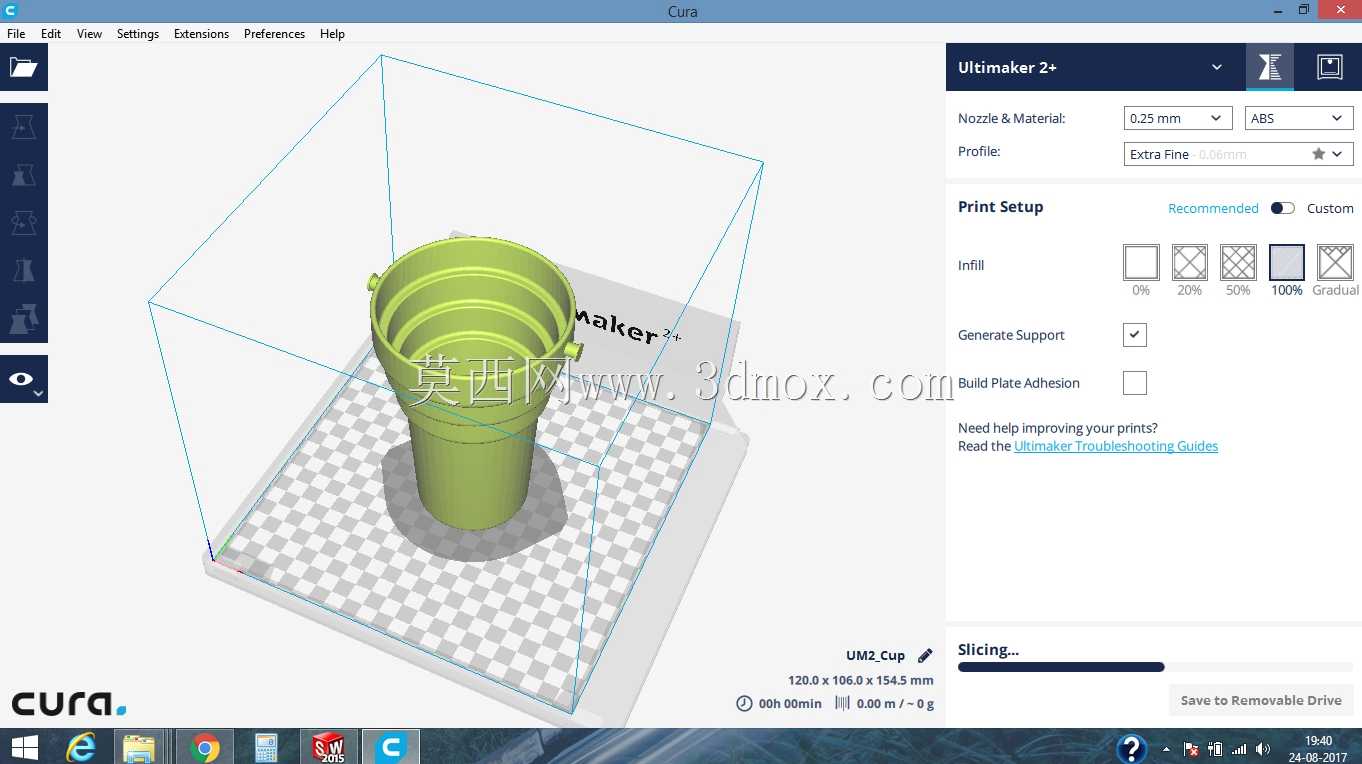Select the Mirror tool in the left toolbar
This screenshot has width=1362, height=764.
click(x=23, y=271)
